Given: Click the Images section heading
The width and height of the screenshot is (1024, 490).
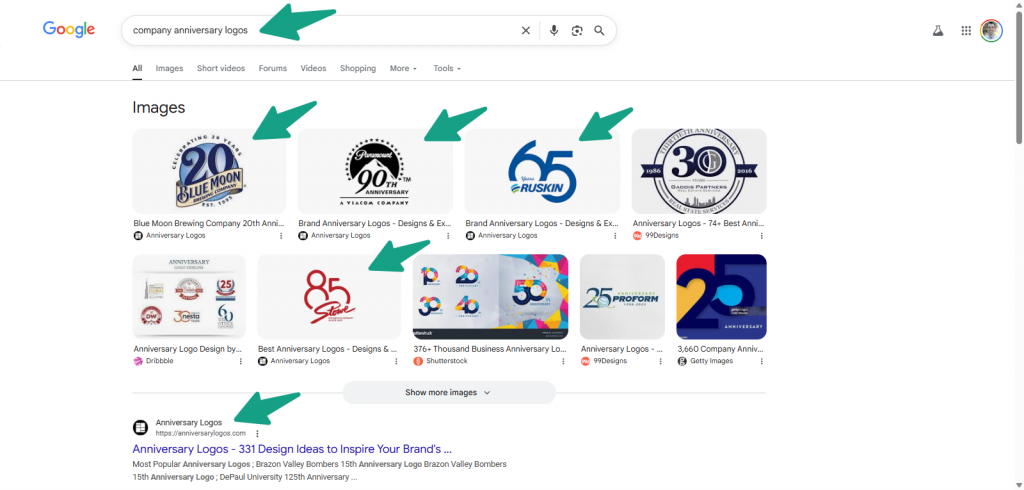Looking at the screenshot, I should (159, 107).
